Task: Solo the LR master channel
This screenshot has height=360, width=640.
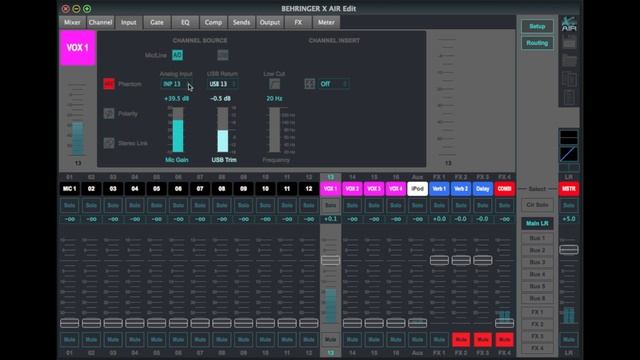Action: (x=569, y=205)
